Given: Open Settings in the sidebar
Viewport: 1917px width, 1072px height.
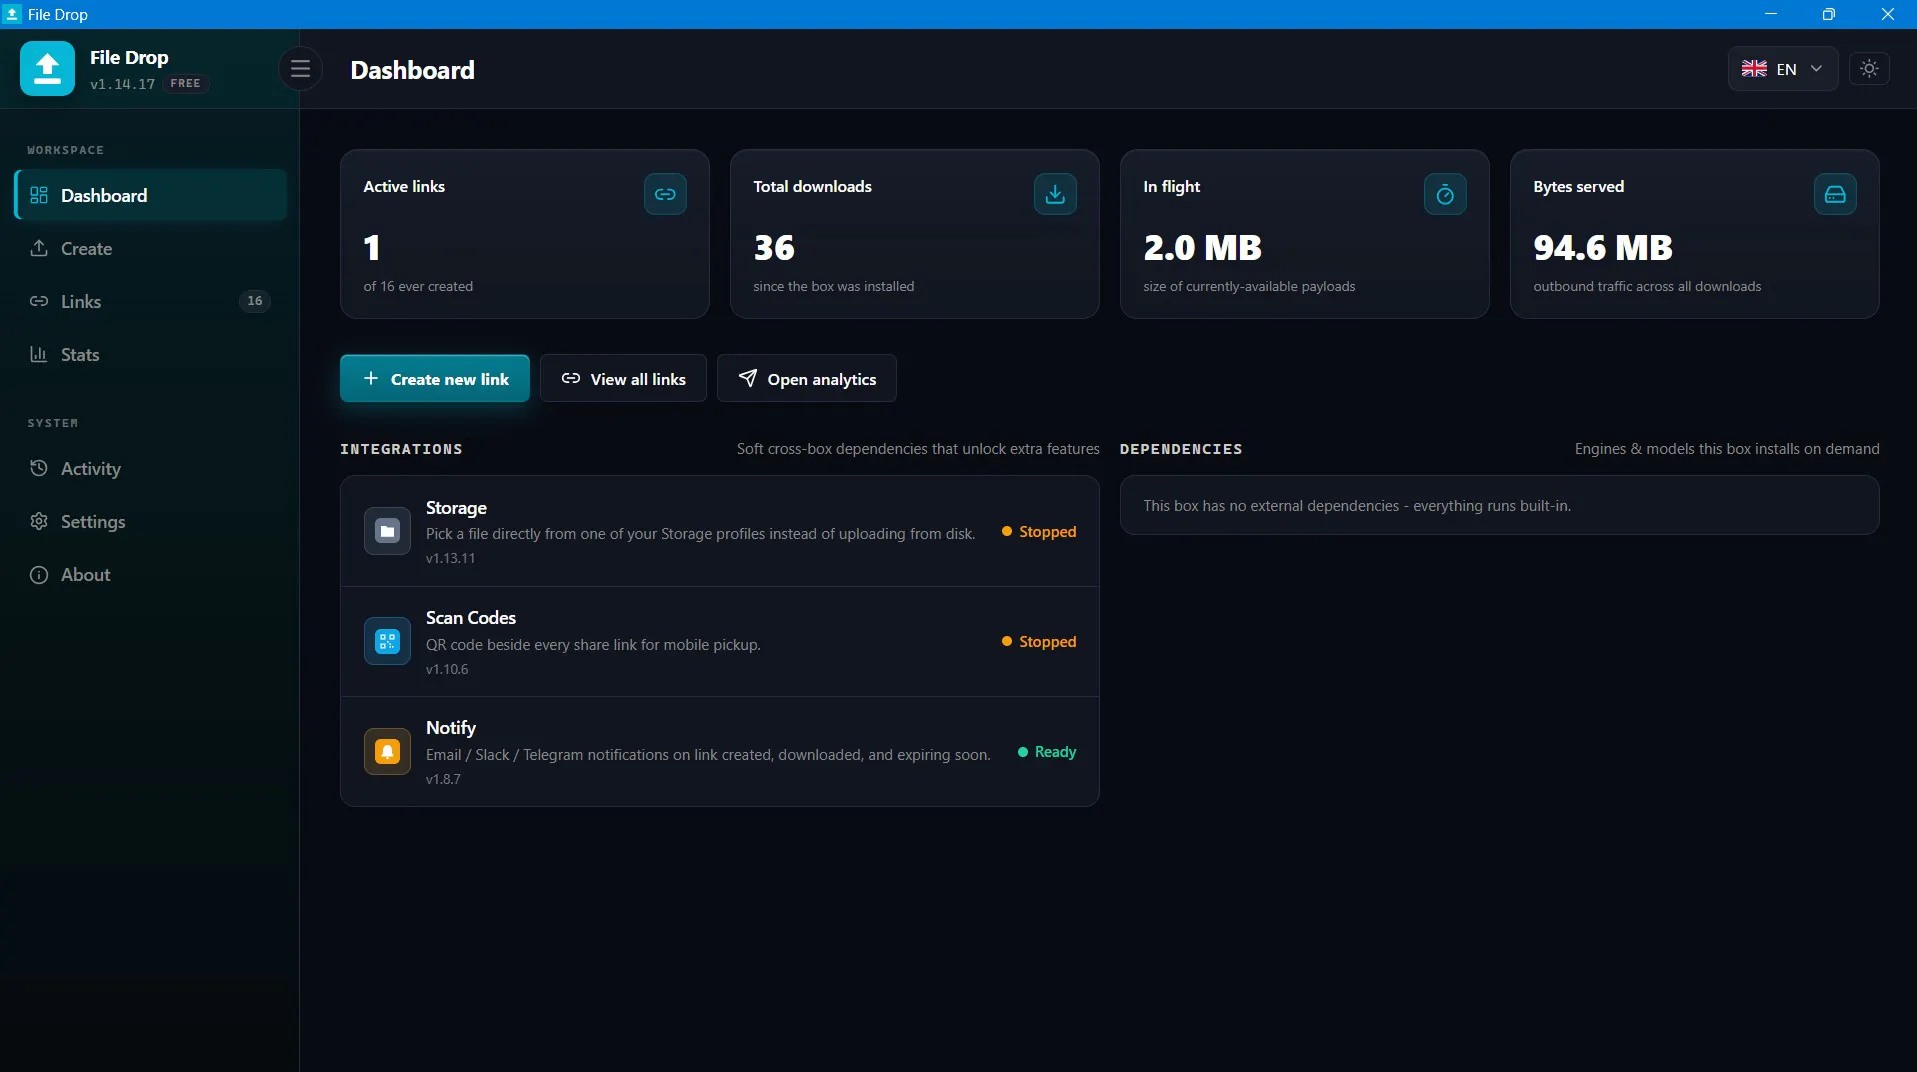Looking at the screenshot, I should coord(151,521).
